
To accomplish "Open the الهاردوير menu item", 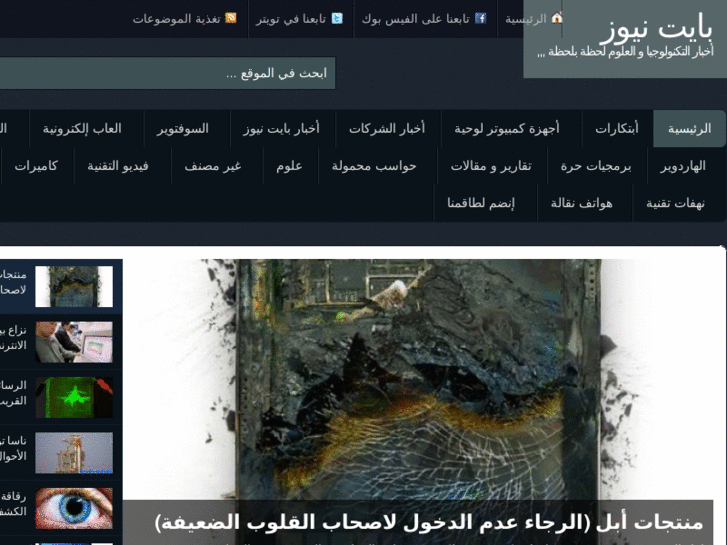I will pos(683,166).
